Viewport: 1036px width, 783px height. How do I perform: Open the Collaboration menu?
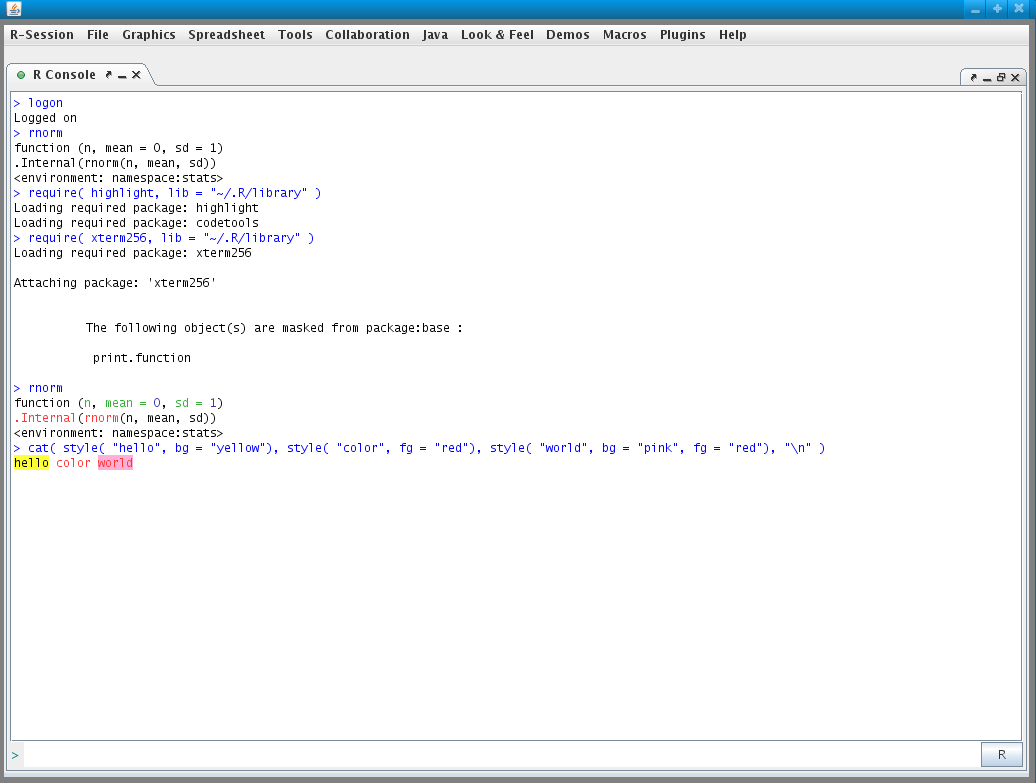point(367,35)
